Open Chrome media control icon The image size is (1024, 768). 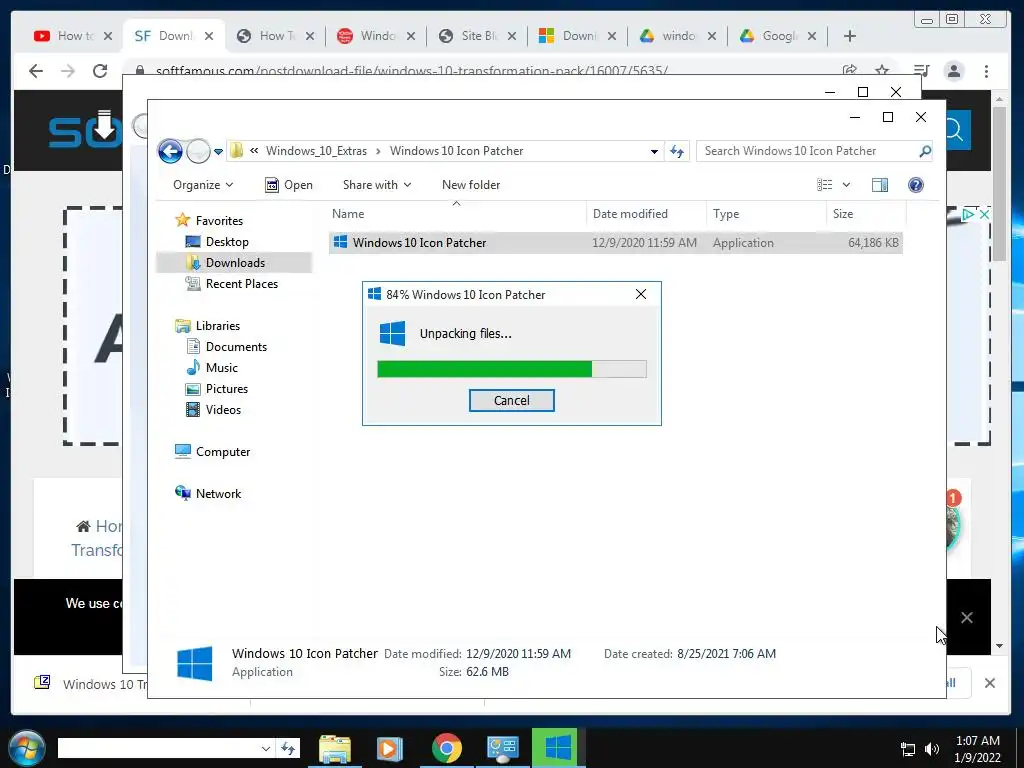[921, 71]
